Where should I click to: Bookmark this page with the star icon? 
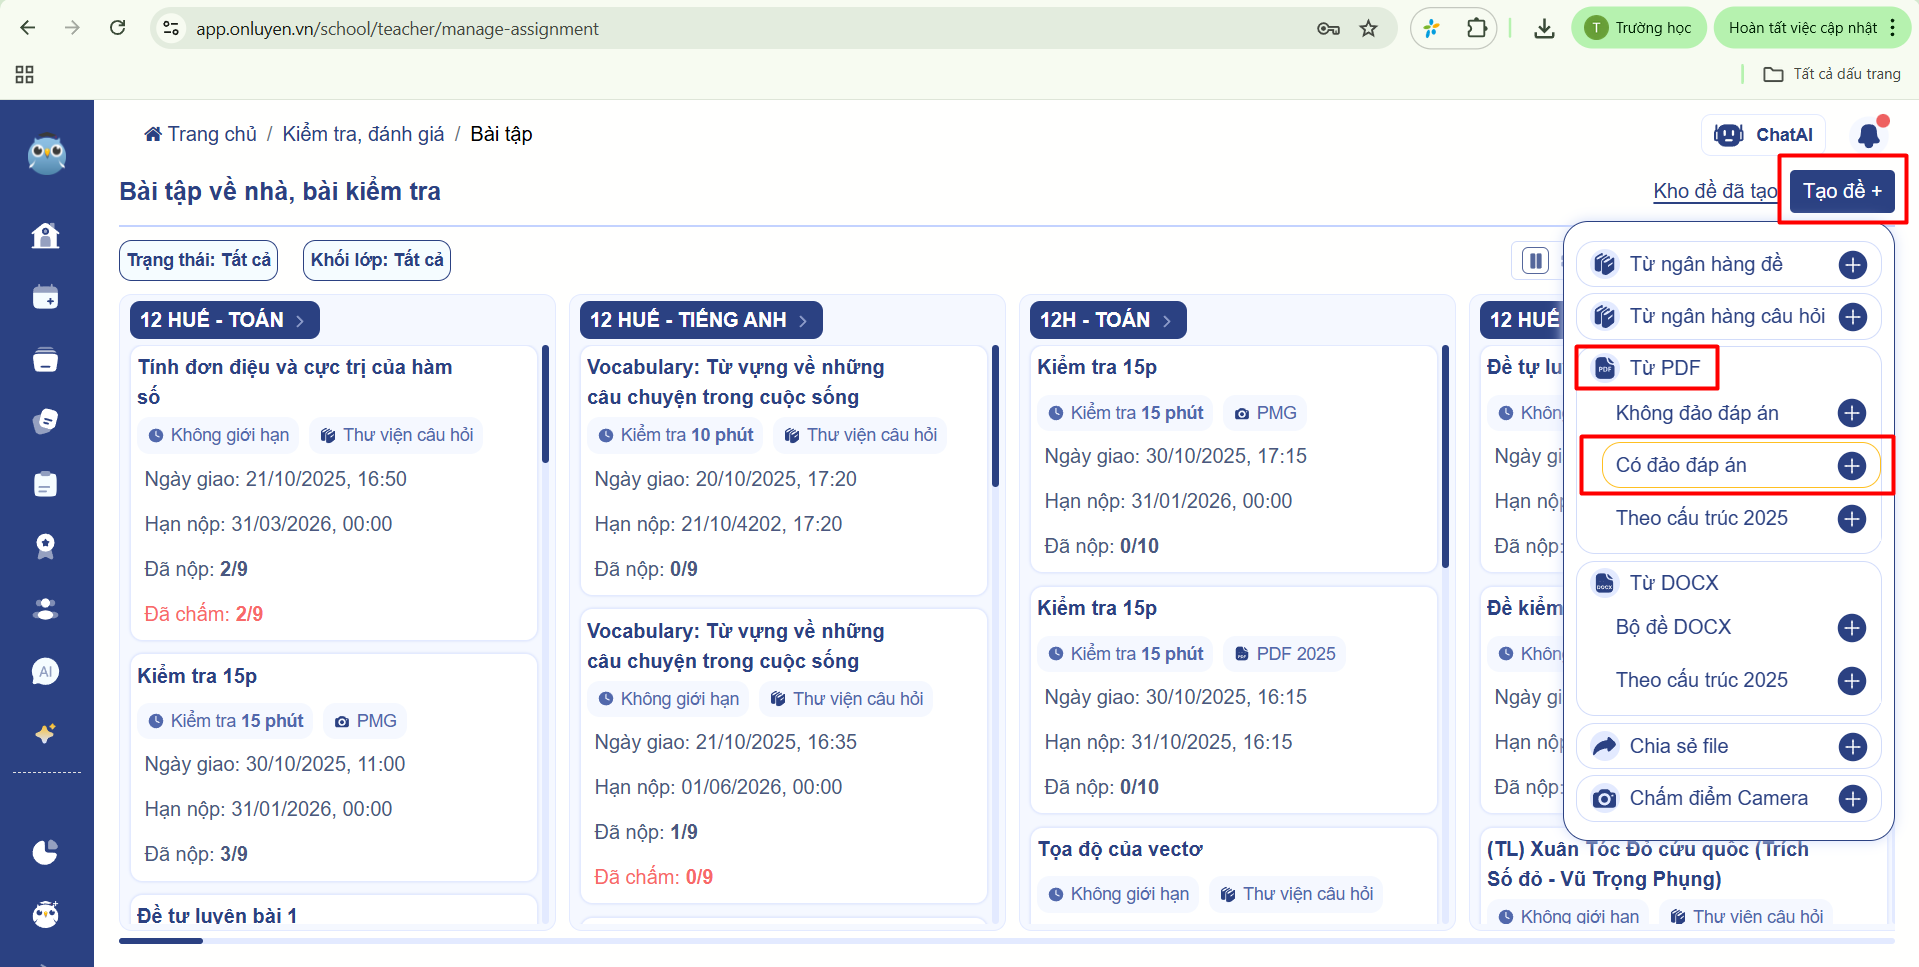click(x=1368, y=28)
